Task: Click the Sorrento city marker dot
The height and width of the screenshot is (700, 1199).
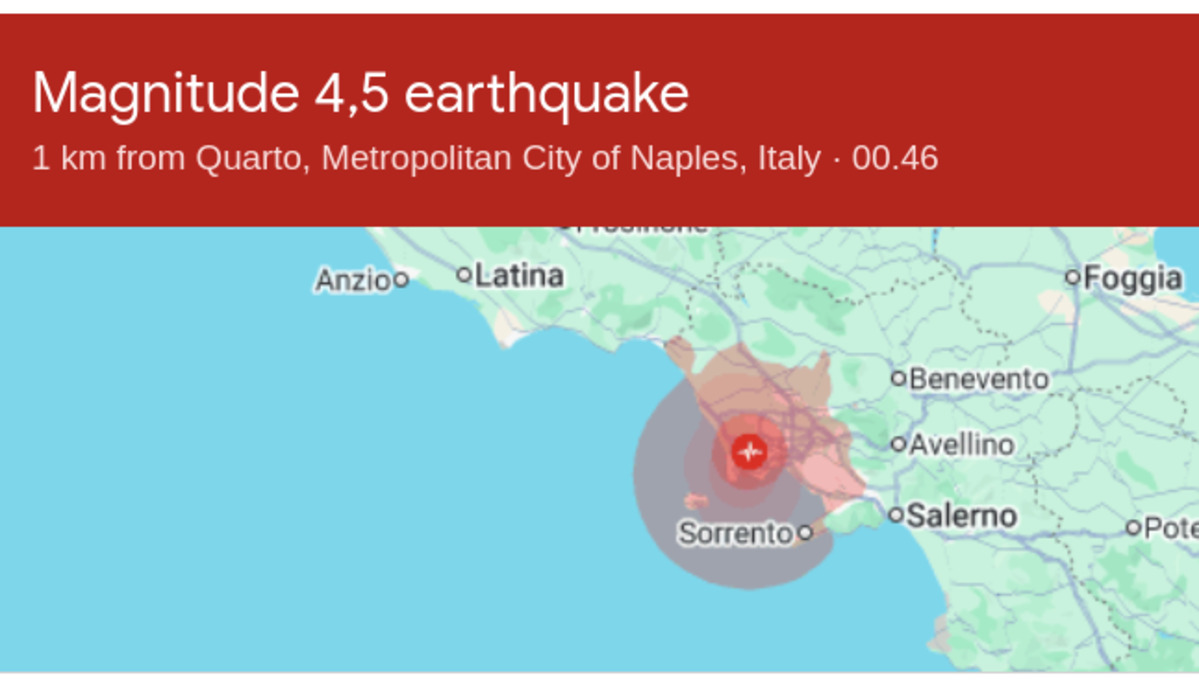Action: [x=804, y=532]
